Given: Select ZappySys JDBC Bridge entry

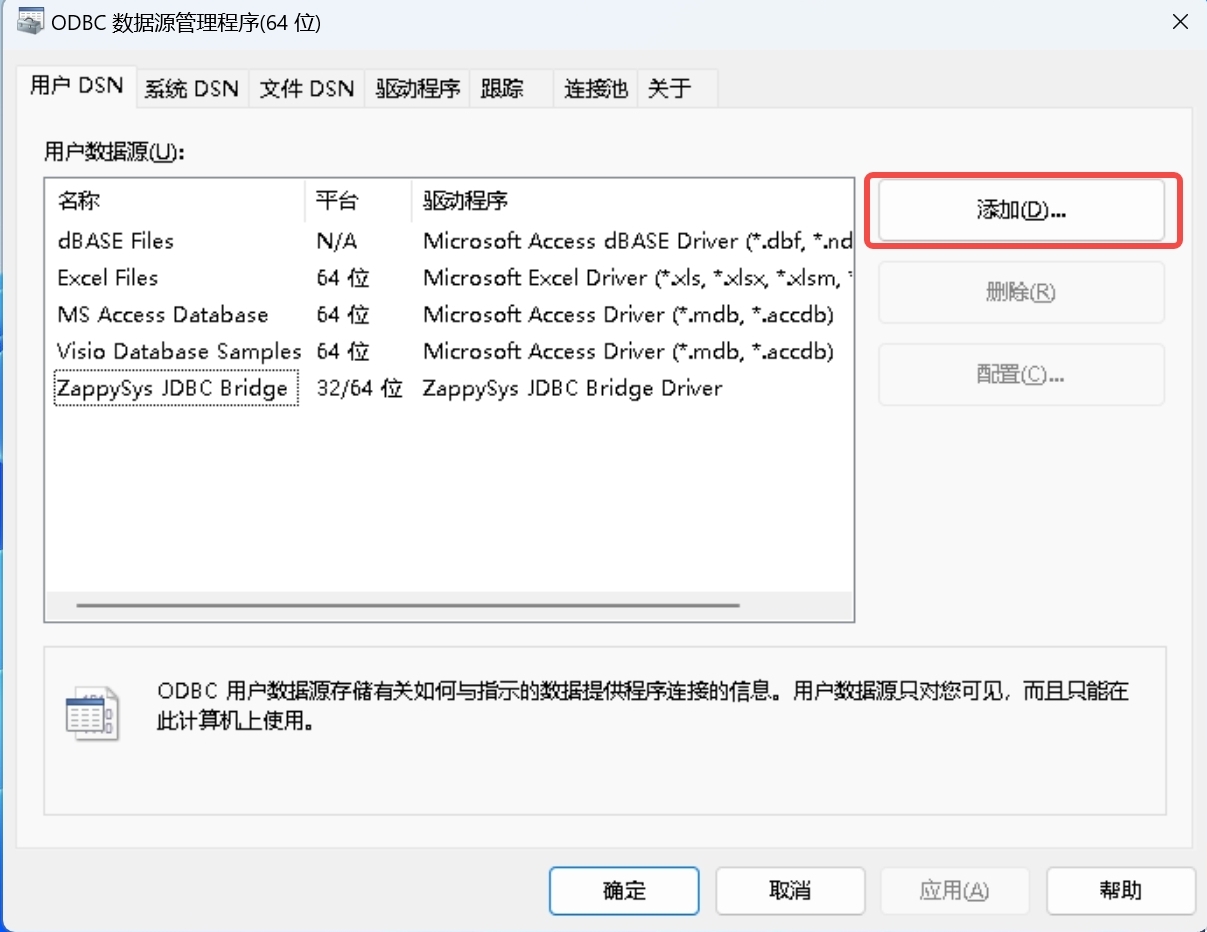Looking at the screenshot, I should click(173, 389).
